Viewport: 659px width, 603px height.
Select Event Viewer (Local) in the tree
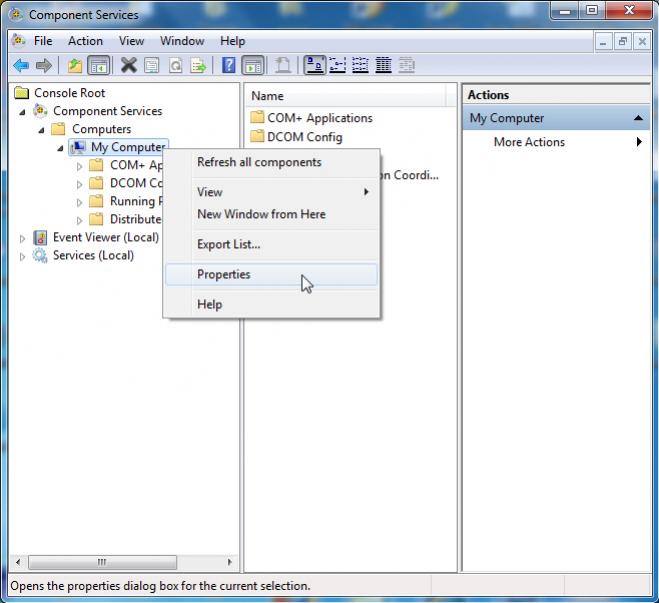[106, 237]
